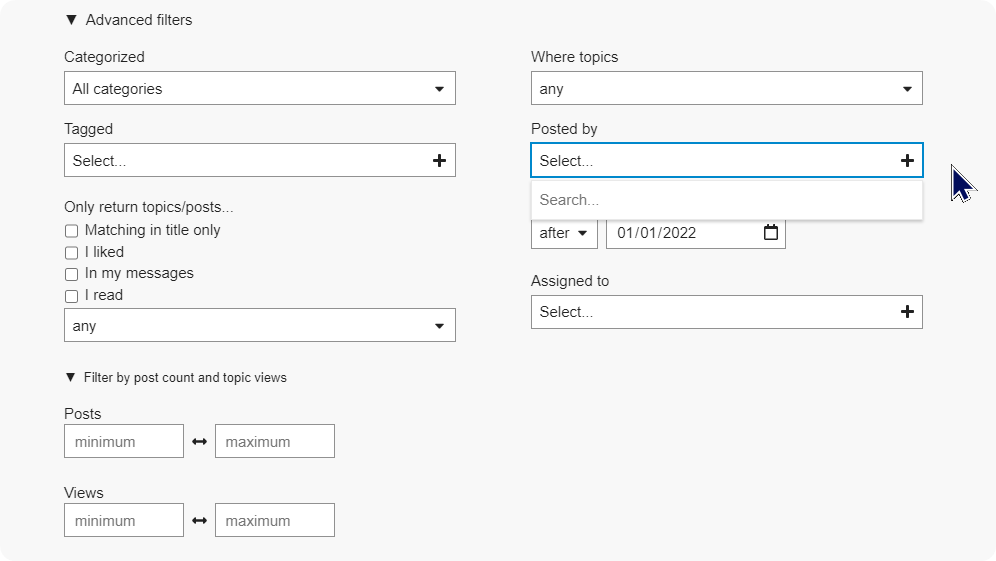Click the Assigned to label
Screen dimensions: 996x561
pyautogui.click(x=570, y=281)
